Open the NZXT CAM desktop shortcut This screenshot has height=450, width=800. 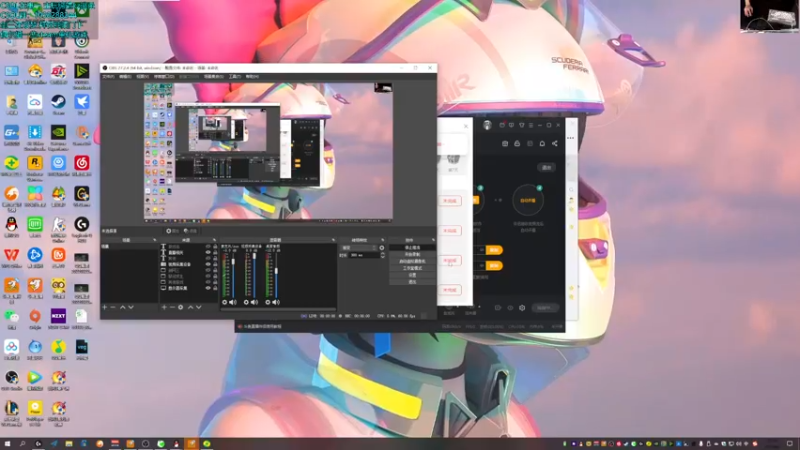[x=58, y=317]
